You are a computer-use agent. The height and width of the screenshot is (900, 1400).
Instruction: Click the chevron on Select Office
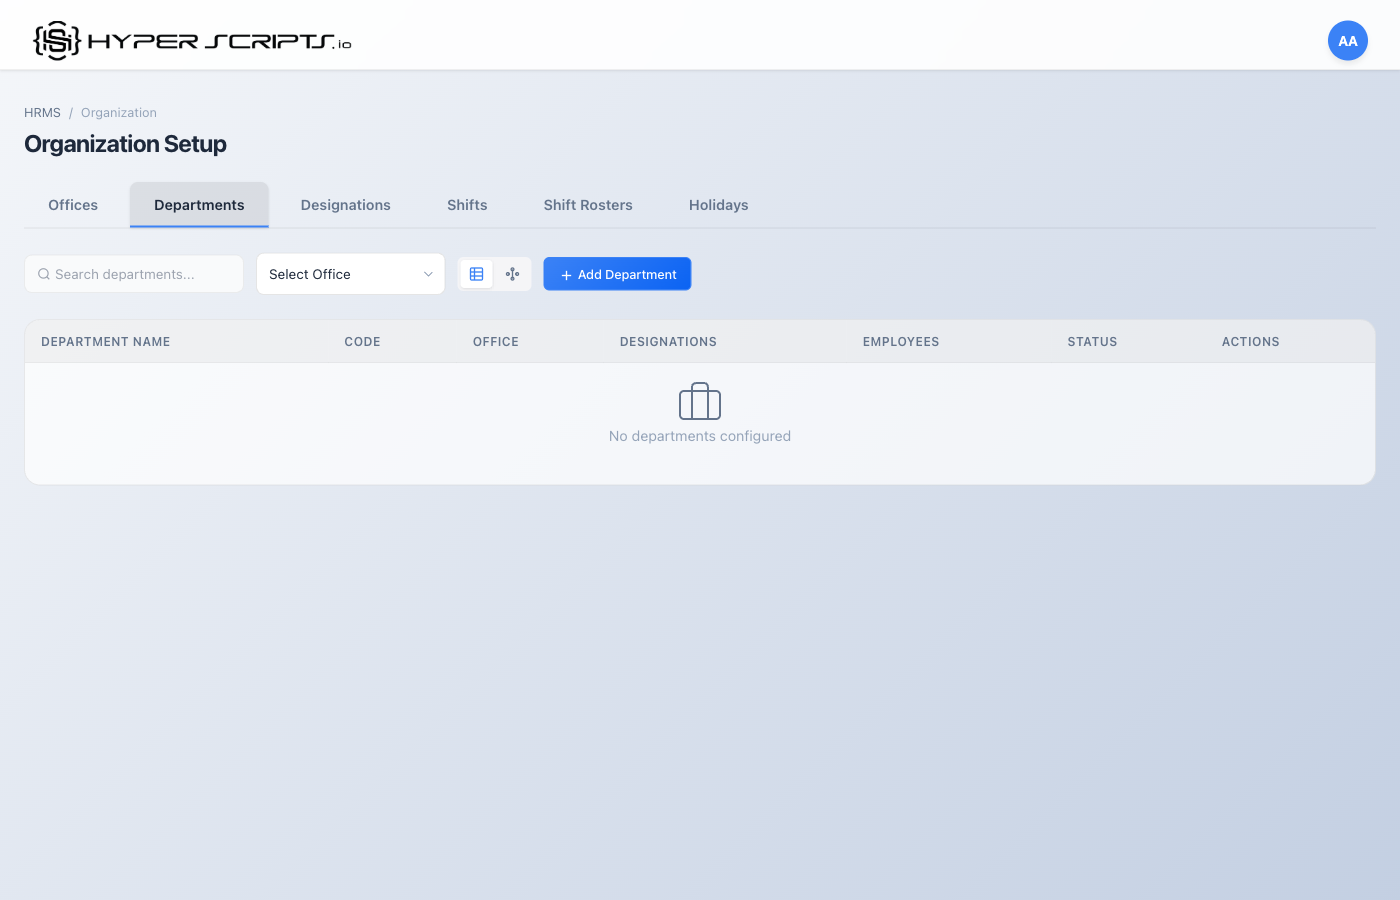click(x=428, y=273)
